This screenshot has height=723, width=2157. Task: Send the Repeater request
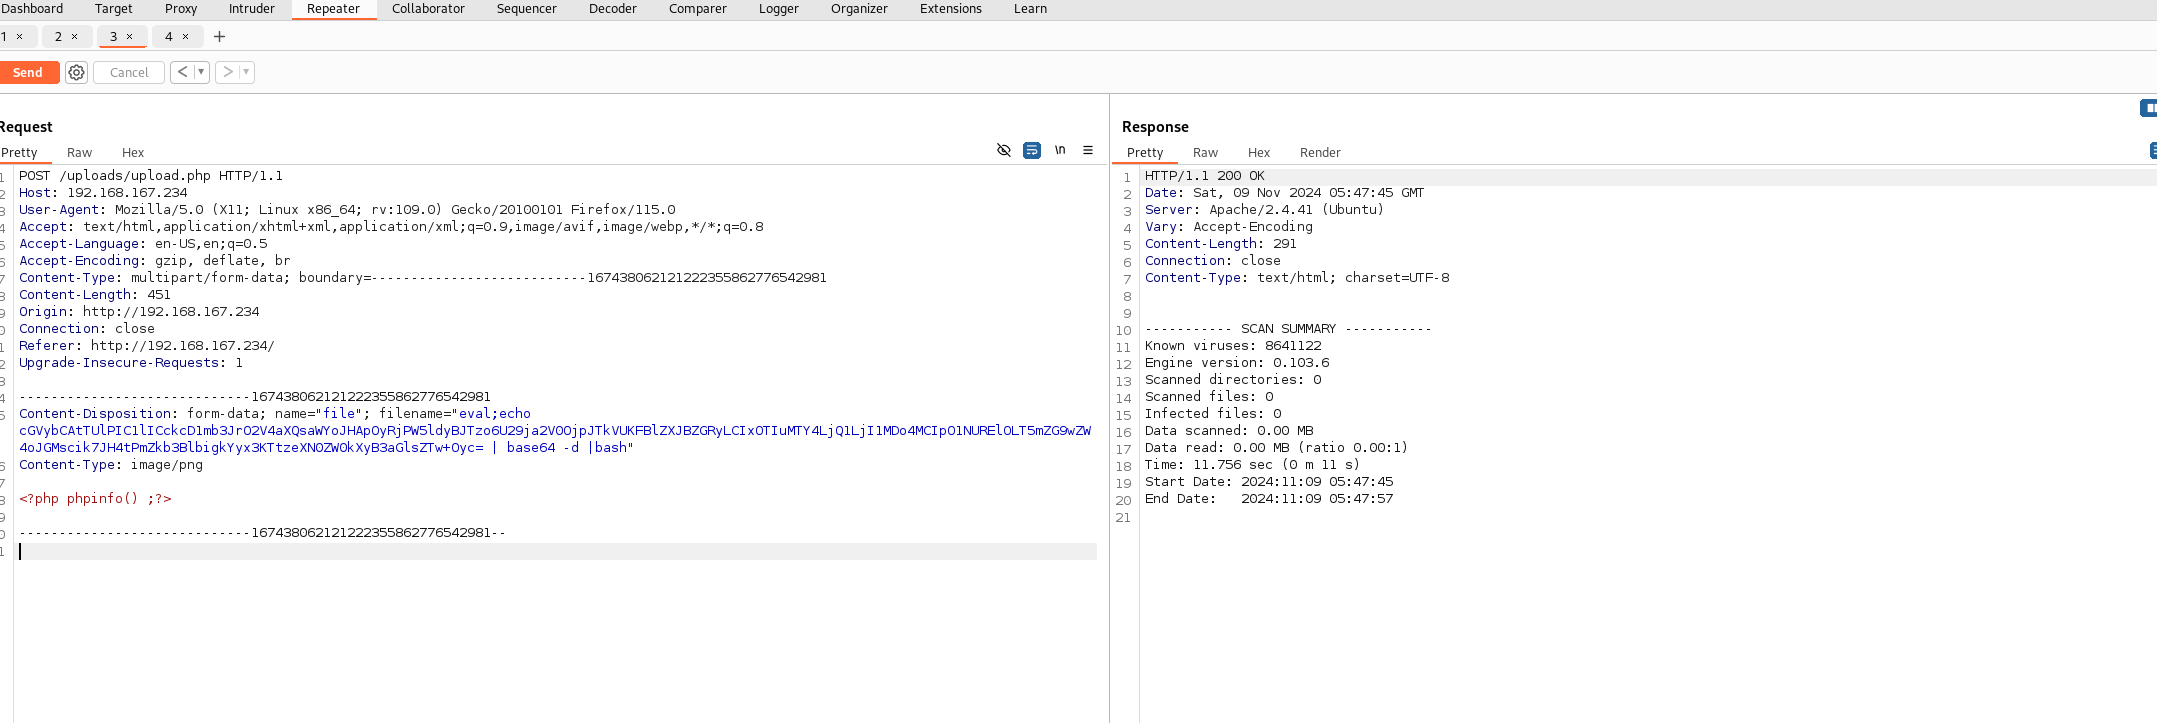pyautogui.click(x=28, y=72)
